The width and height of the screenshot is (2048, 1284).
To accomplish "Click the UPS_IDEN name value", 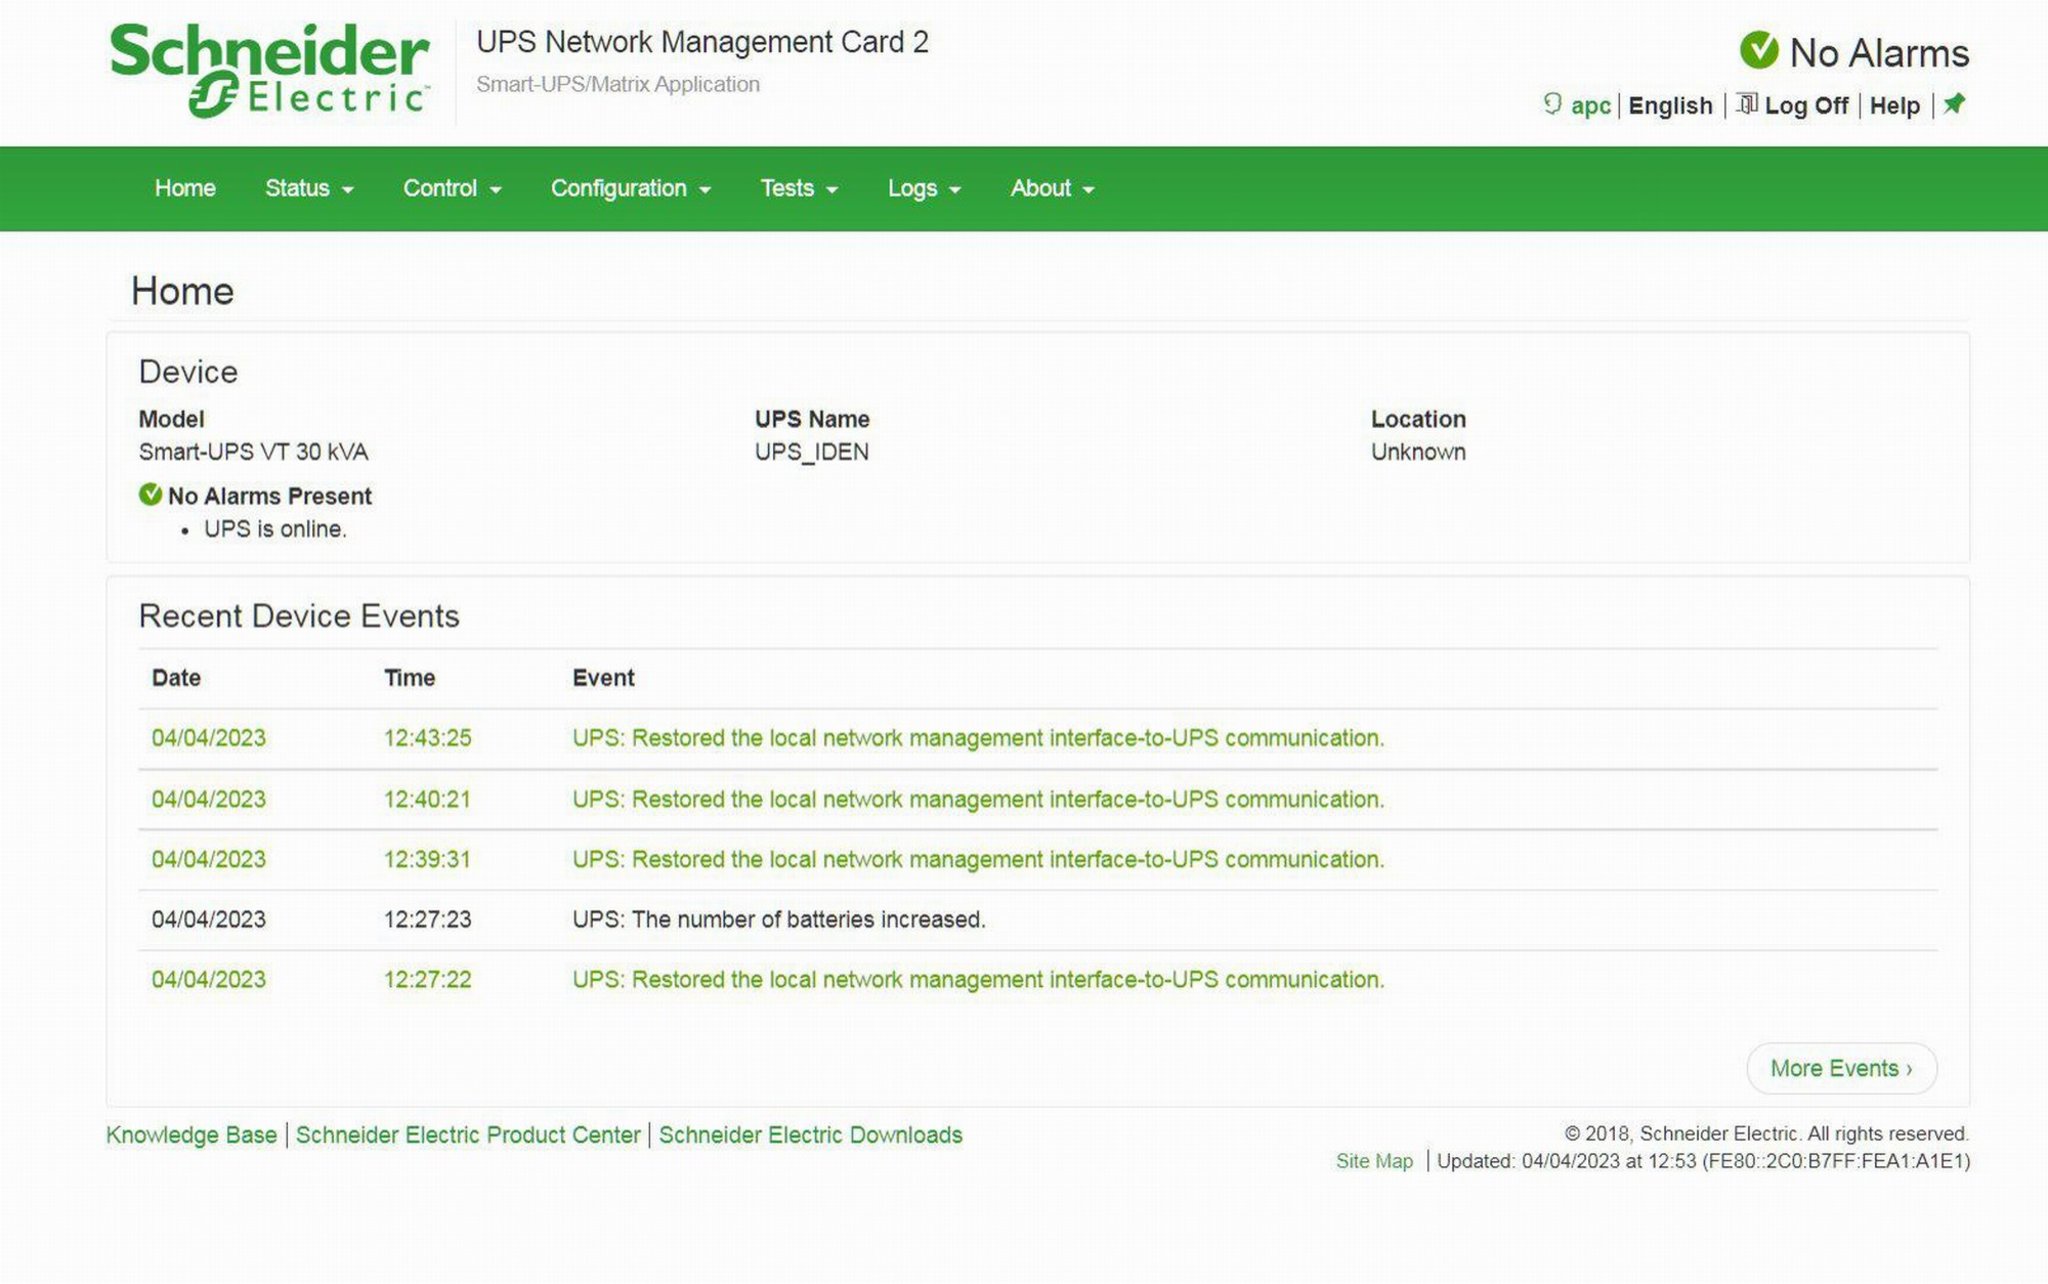I will [x=811, y=452].
